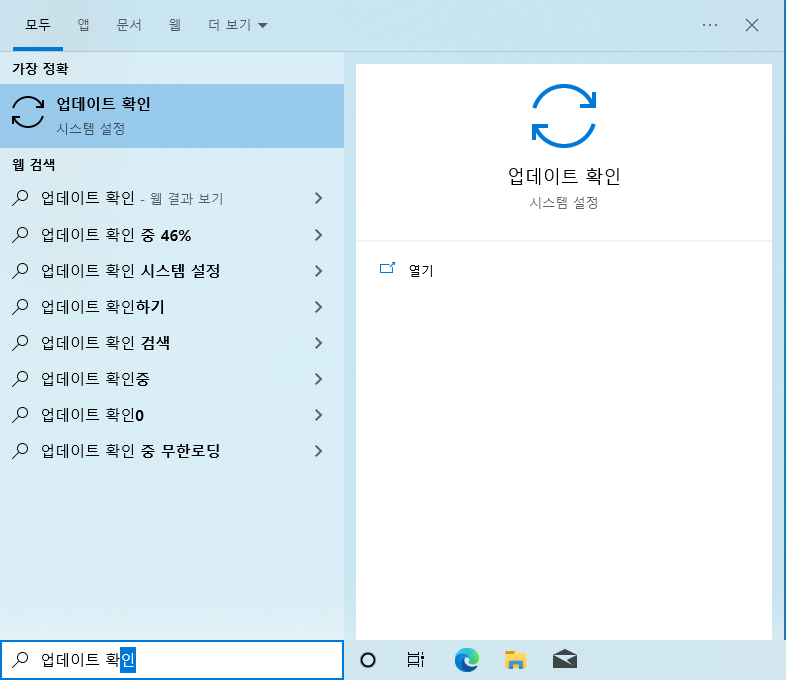This screenshot has height=680, width=786.
Task: Select 업데이트 확인 중 46% suggestion
Action: 172,235
